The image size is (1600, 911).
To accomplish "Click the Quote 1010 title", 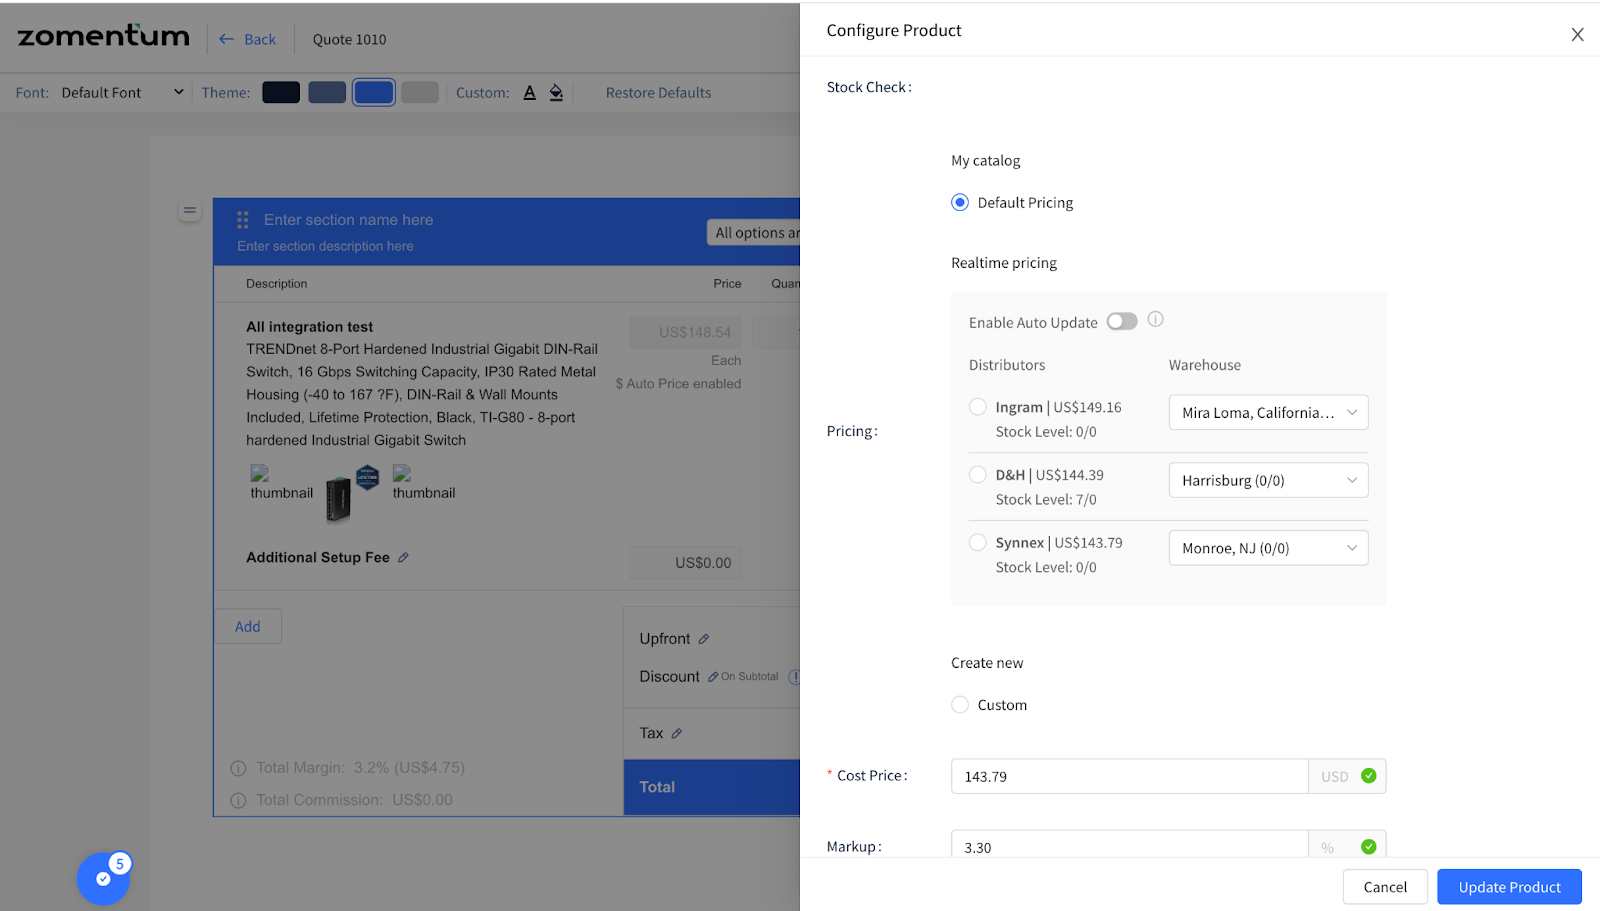I will click(x=349, y=39).
